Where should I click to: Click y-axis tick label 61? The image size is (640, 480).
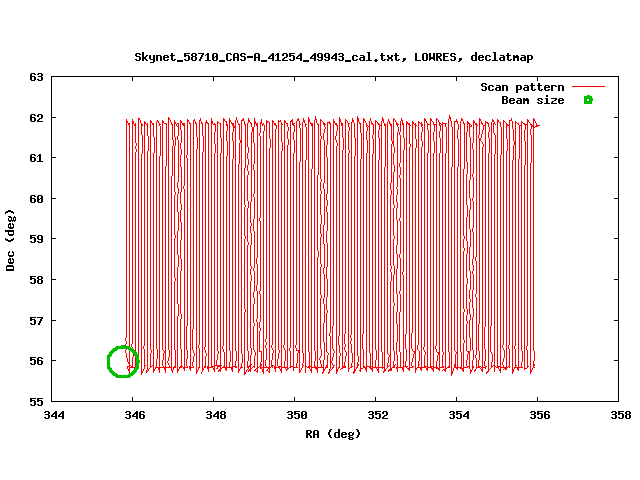click(x=36, y=158)
